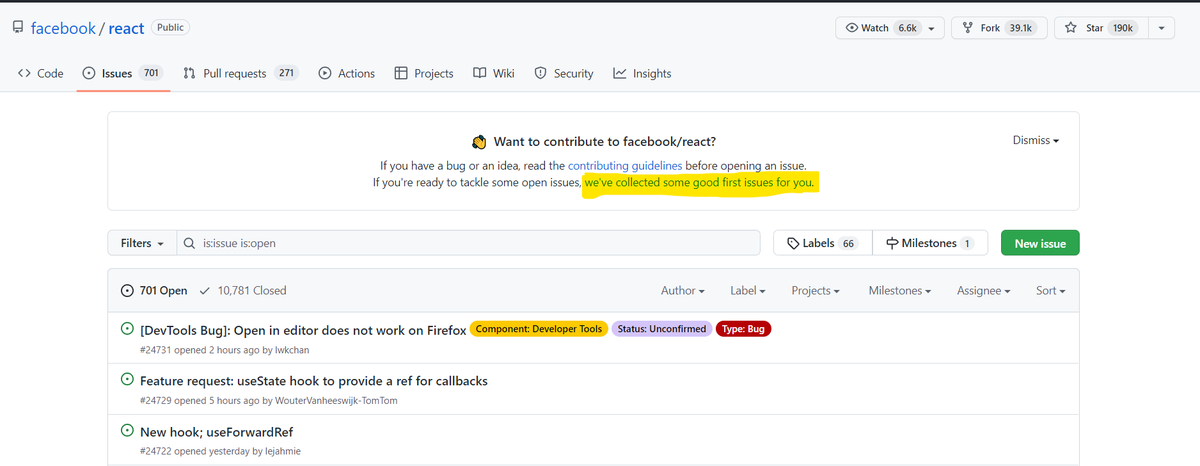The width and height of the screenshot is (1200, 466).
Task: Open the Milestones list
Action: pyautogui.click(x=930, y=243)
